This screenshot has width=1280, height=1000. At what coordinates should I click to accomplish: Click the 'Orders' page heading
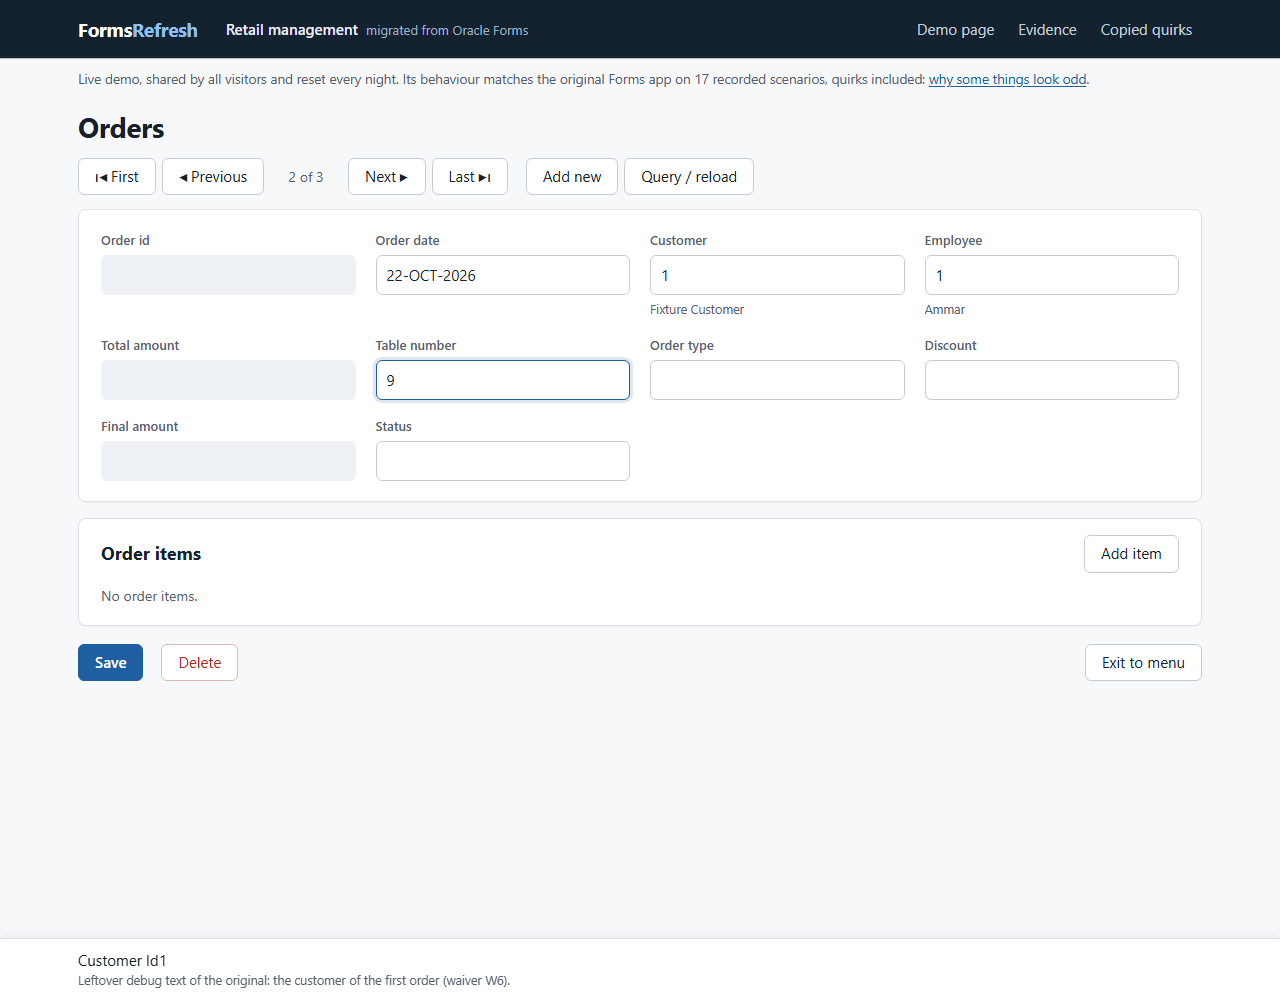pyautogui.click(x=121, y=129)
